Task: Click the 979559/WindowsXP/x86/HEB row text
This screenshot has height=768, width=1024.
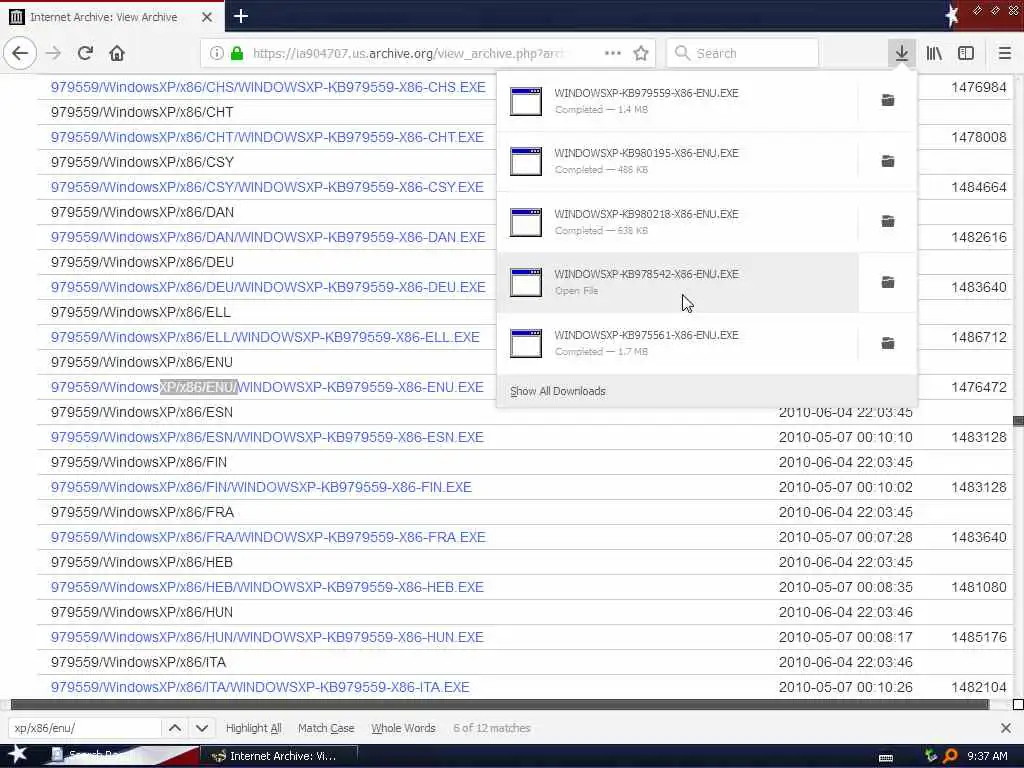Action: (x=142, y=562)
